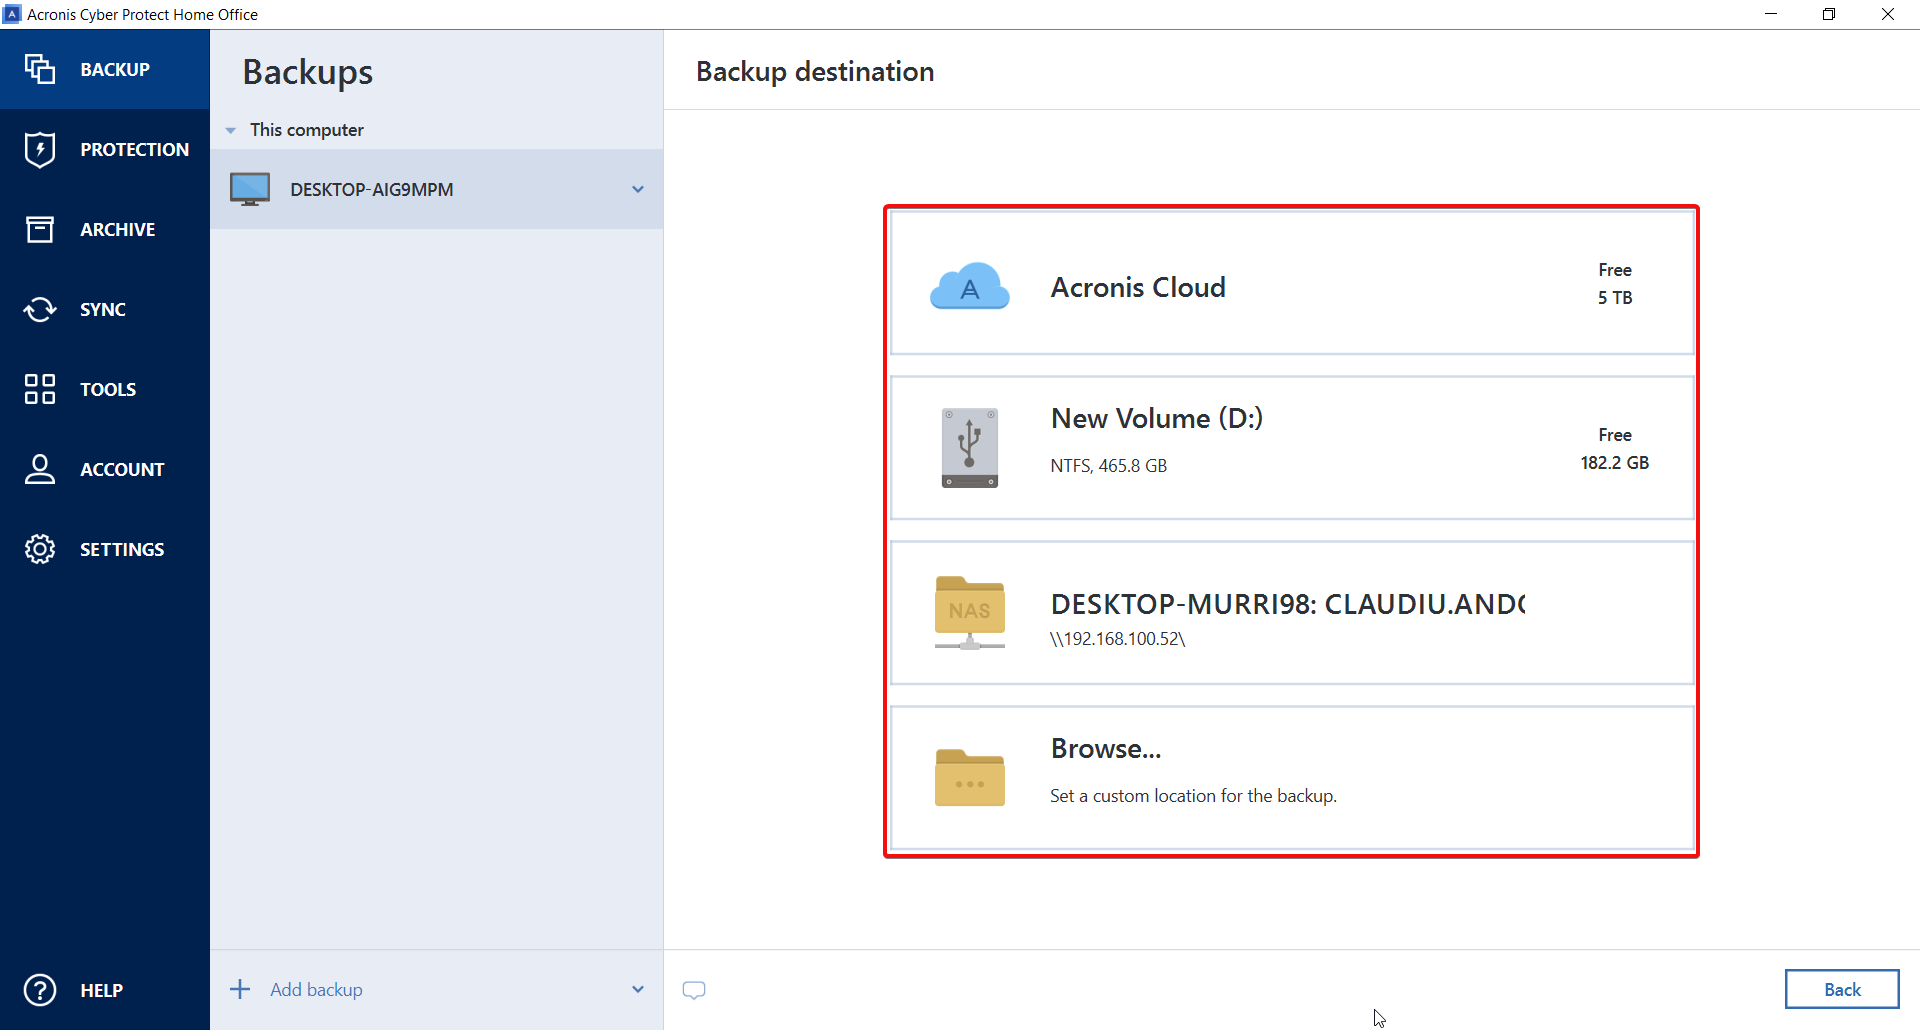This screenshot has width=1920, height=1030.
Task: Choose Acronis Cloud as destination
Action: 1292,283
